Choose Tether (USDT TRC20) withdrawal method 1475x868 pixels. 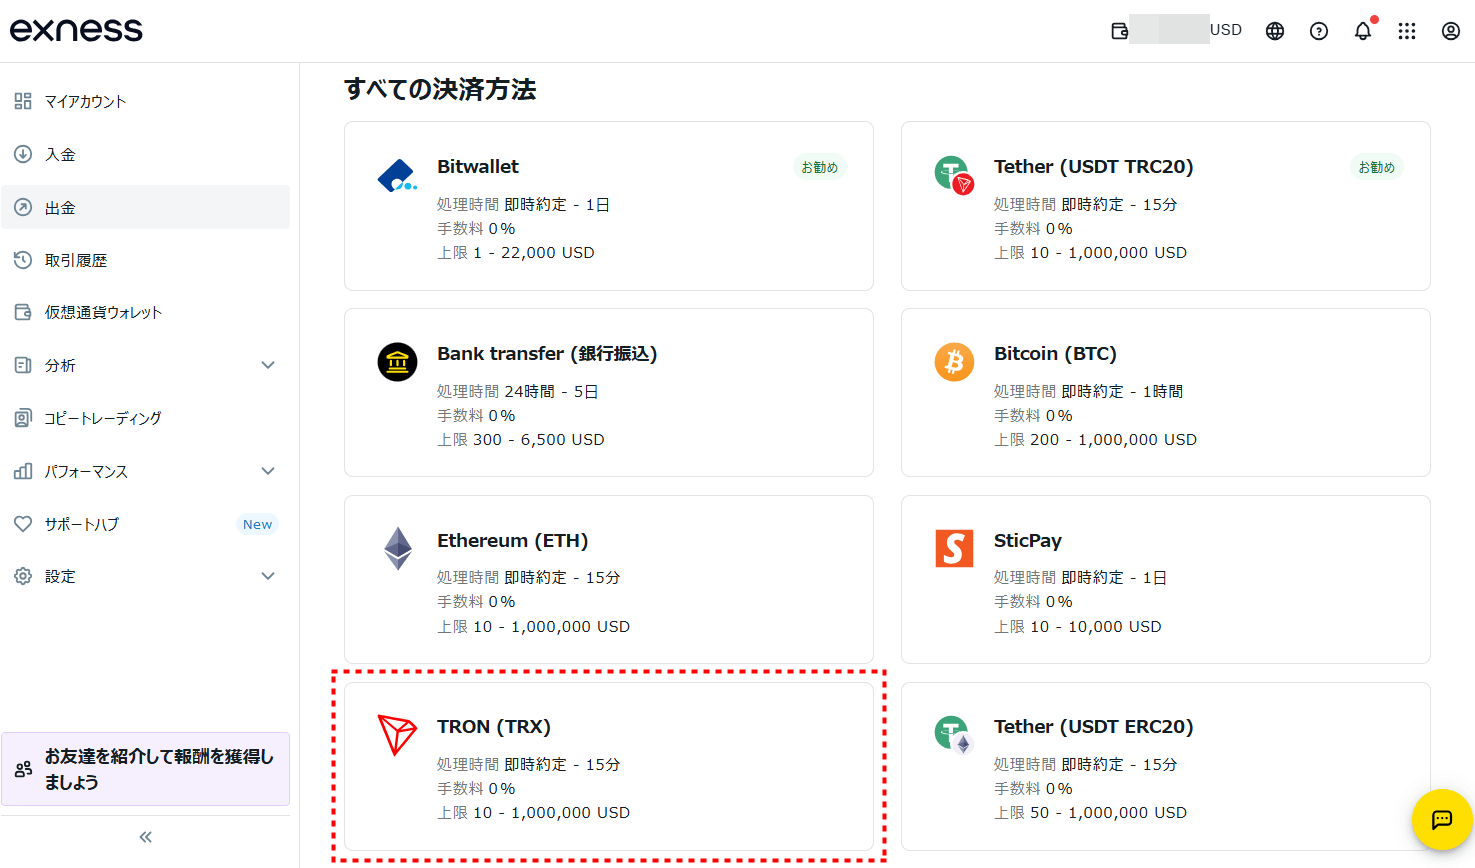tap(1166, 206)
